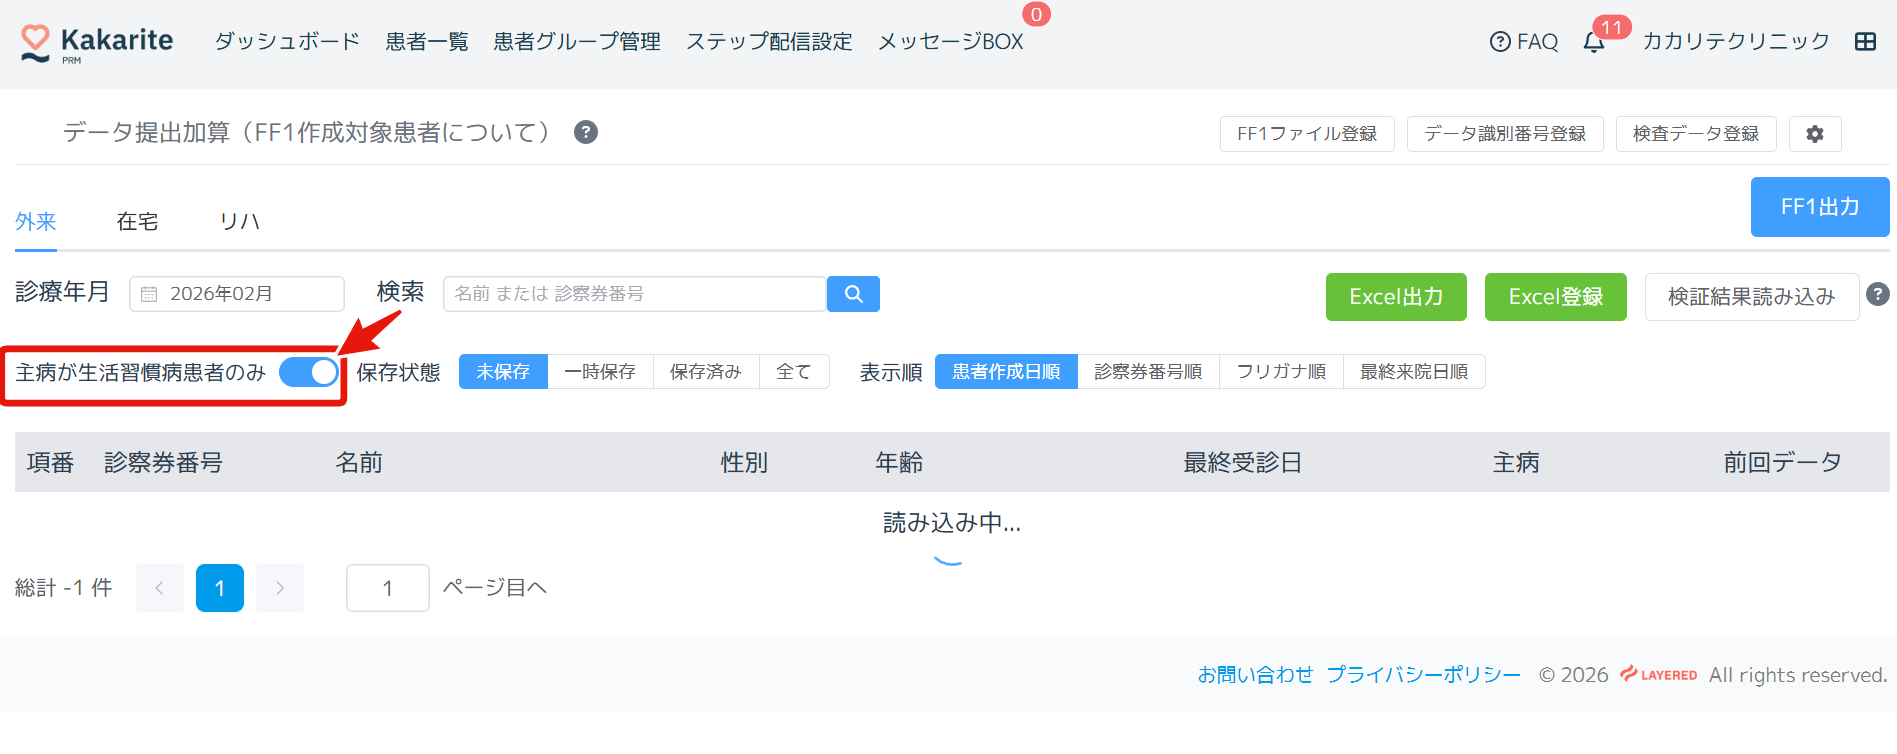
Task: Click help icon beside 検証結果読み込み
Action: 1878,294
